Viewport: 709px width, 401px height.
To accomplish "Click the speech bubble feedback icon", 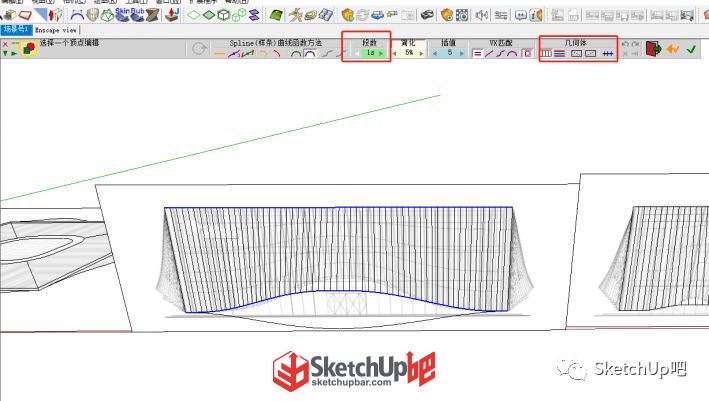I will click(520, 15).
